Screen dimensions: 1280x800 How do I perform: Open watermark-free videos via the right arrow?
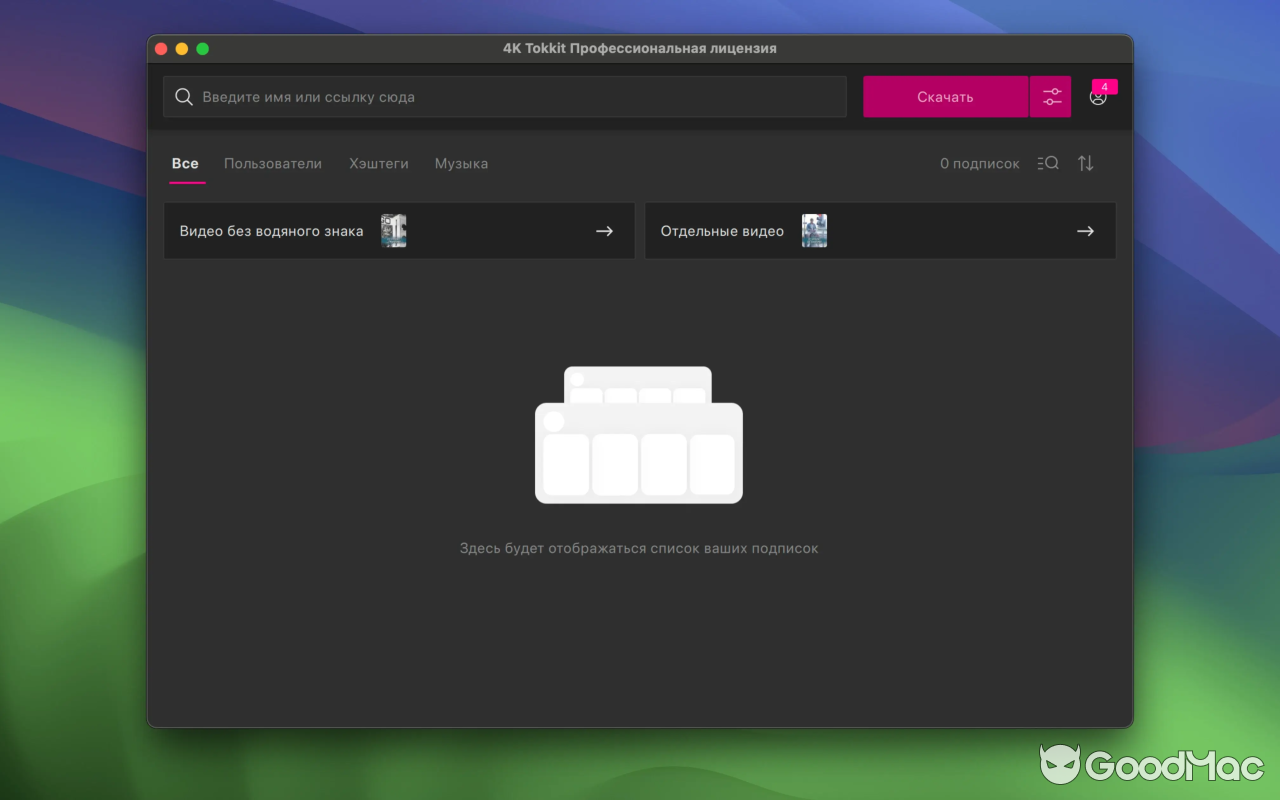(604, 230)
